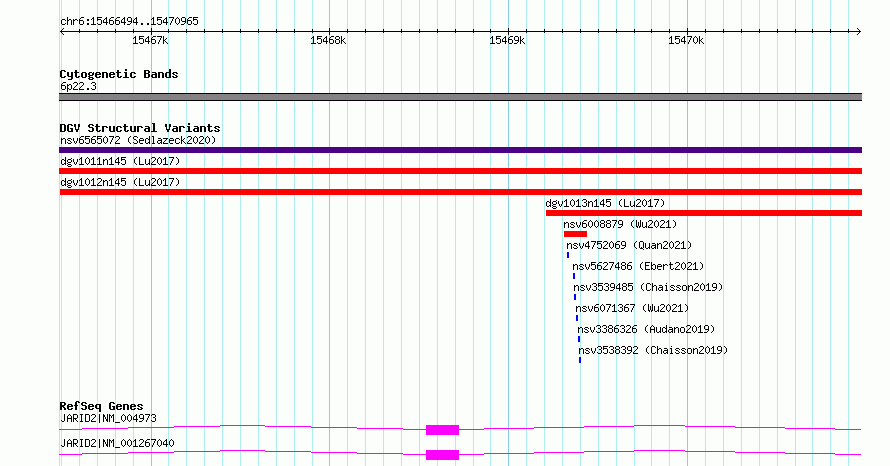Image resolution: width=890 pixels, height=466 pixels.
Task: Click the 15468k ruler position label
Action: pyautogui.click(x=328, y=40)
